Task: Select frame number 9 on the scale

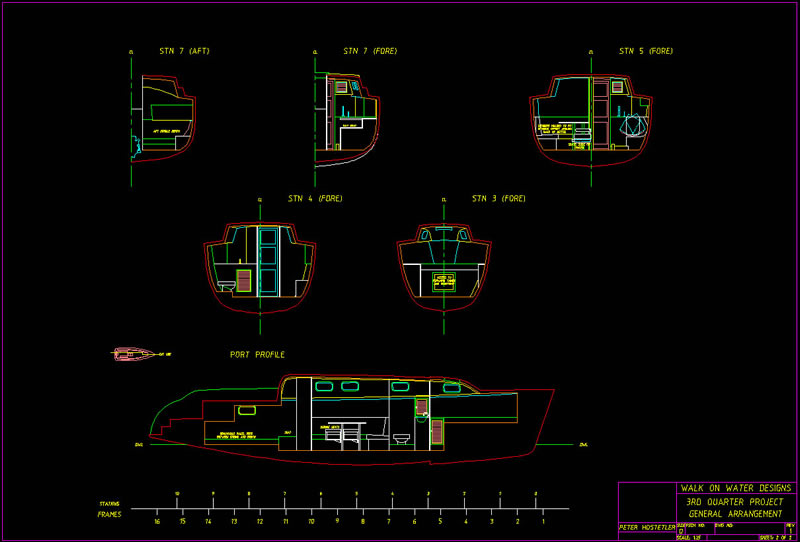Action: (337, 521)
